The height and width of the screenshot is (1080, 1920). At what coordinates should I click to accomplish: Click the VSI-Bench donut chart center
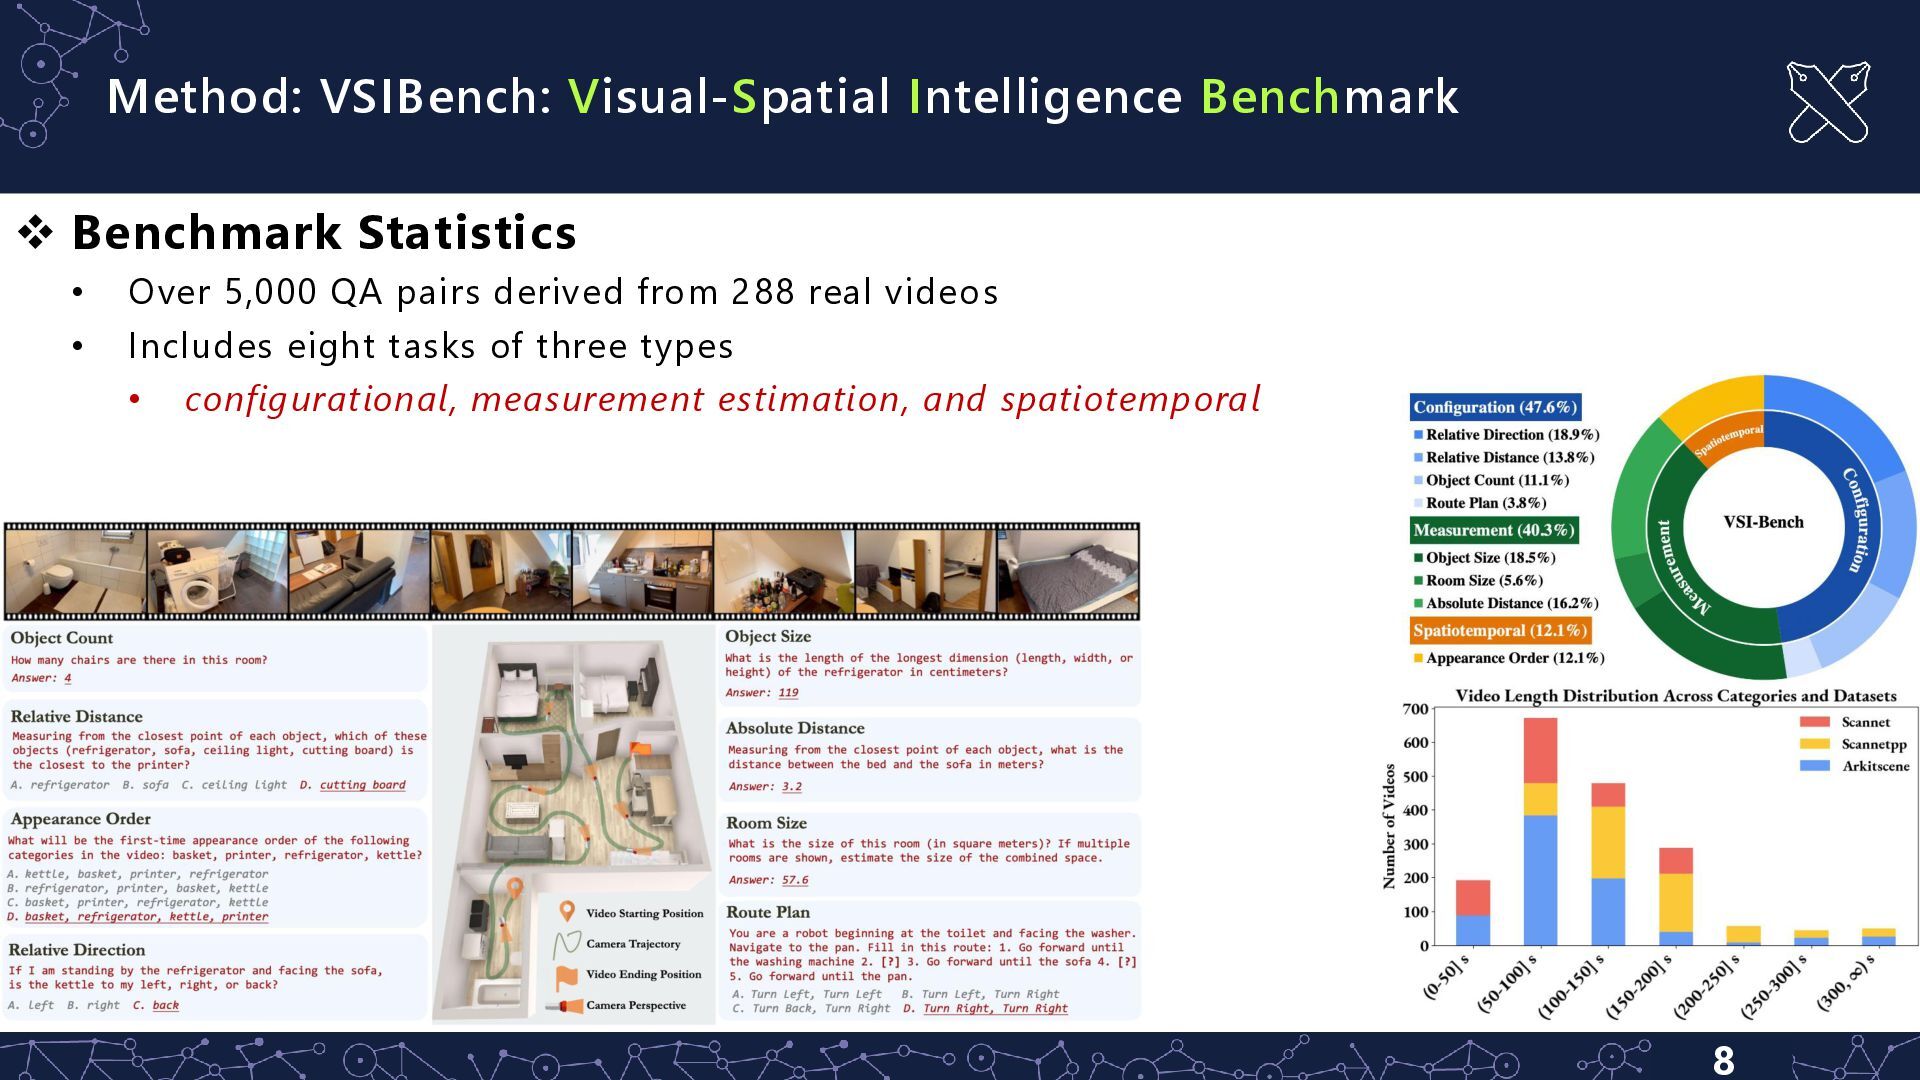(x=1763, y=522)
